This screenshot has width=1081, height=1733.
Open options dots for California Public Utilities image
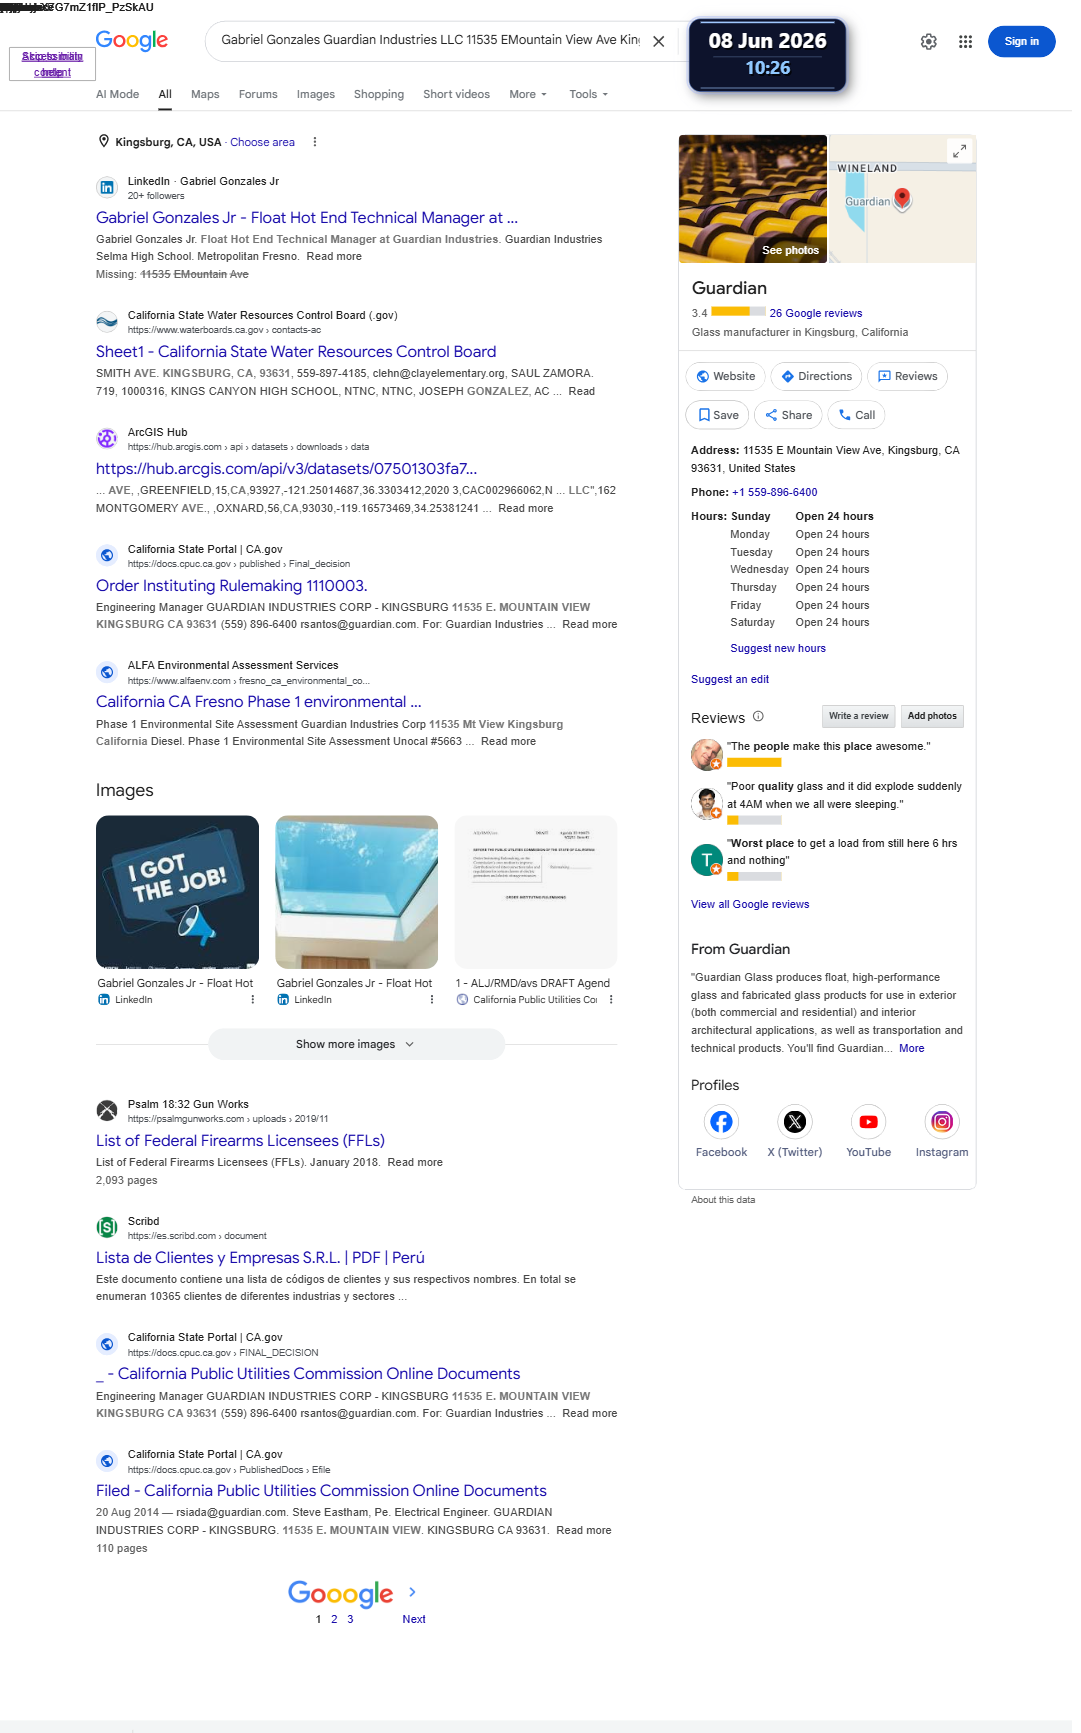pyautogui.click(x=611, y=999)
